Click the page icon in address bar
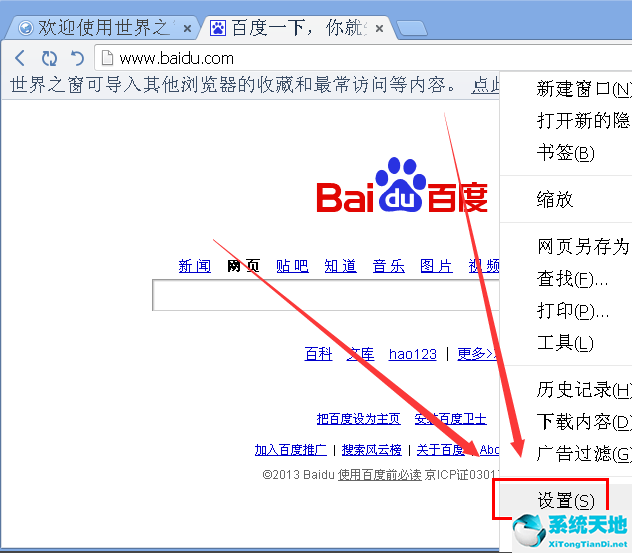Screen dimensions: 632x553 pos(107,58)
